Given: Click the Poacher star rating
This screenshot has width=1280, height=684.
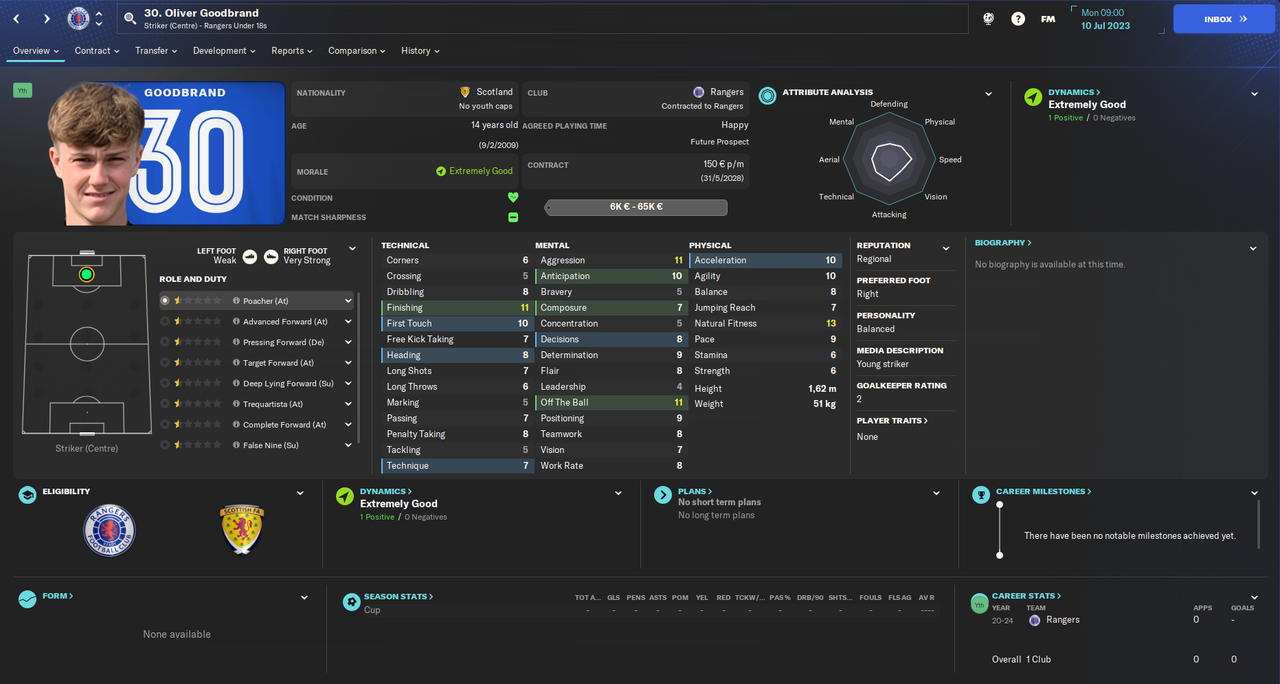Looking at the screenshot, I should pyautogui.click(x=198, y=301).
